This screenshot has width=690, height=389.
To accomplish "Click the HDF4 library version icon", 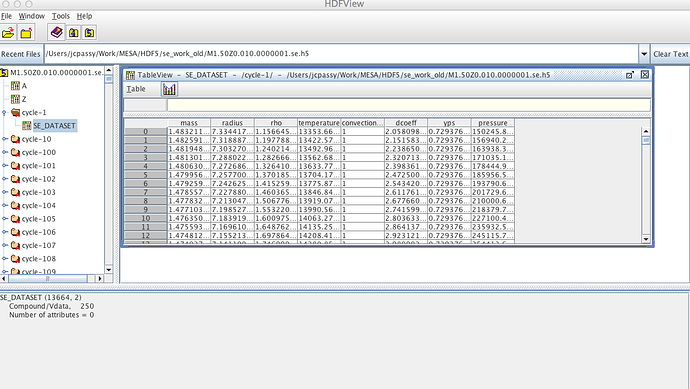I will pos(73,33).
